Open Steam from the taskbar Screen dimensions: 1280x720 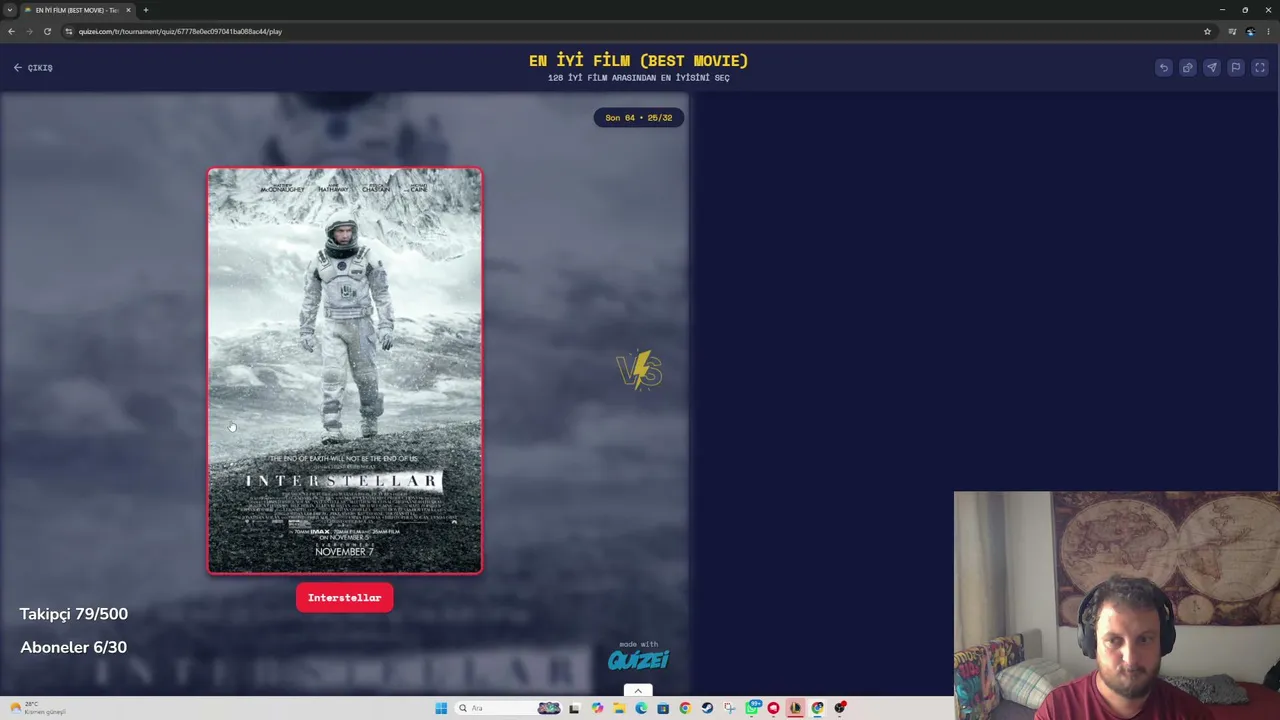(707, 708)
